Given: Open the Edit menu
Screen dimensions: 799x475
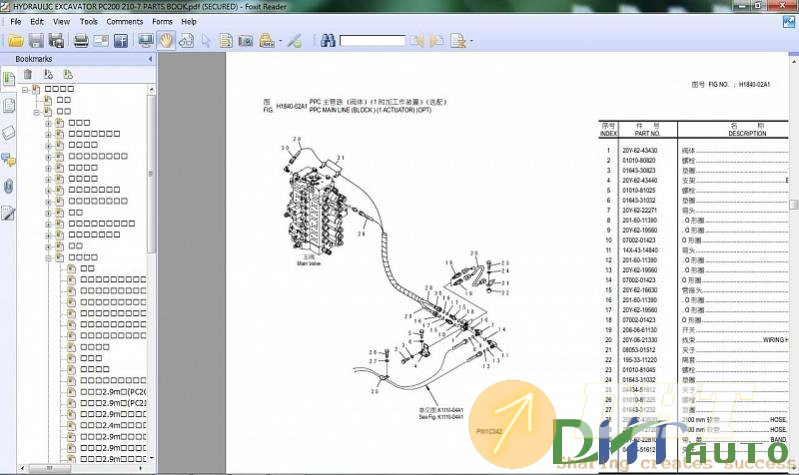Looking at the screenshot, I should click(37, 21).
